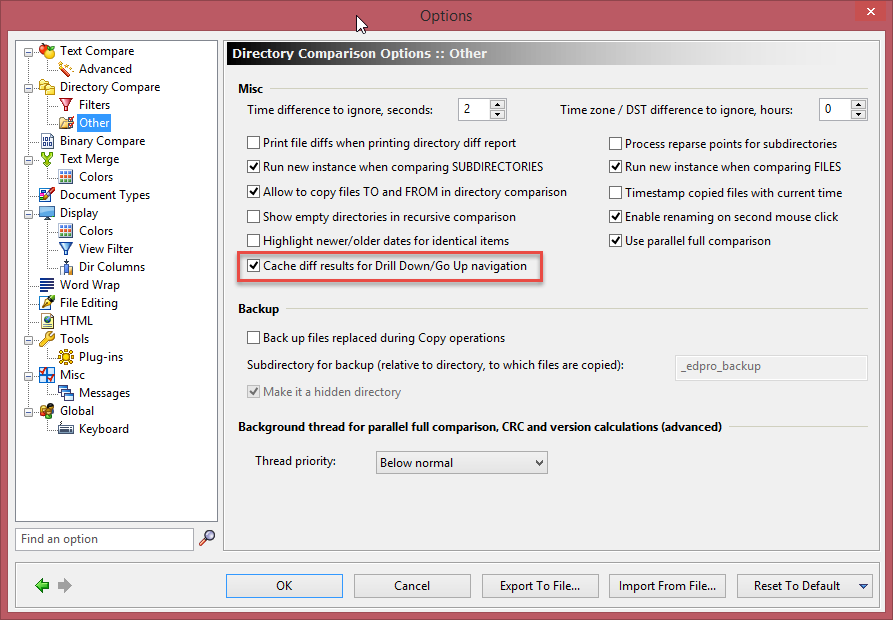Uncheck Run new instance when comparing SUBDIRECTORIES
Viewport: 893px width, 620px height.
pos(253,167)
